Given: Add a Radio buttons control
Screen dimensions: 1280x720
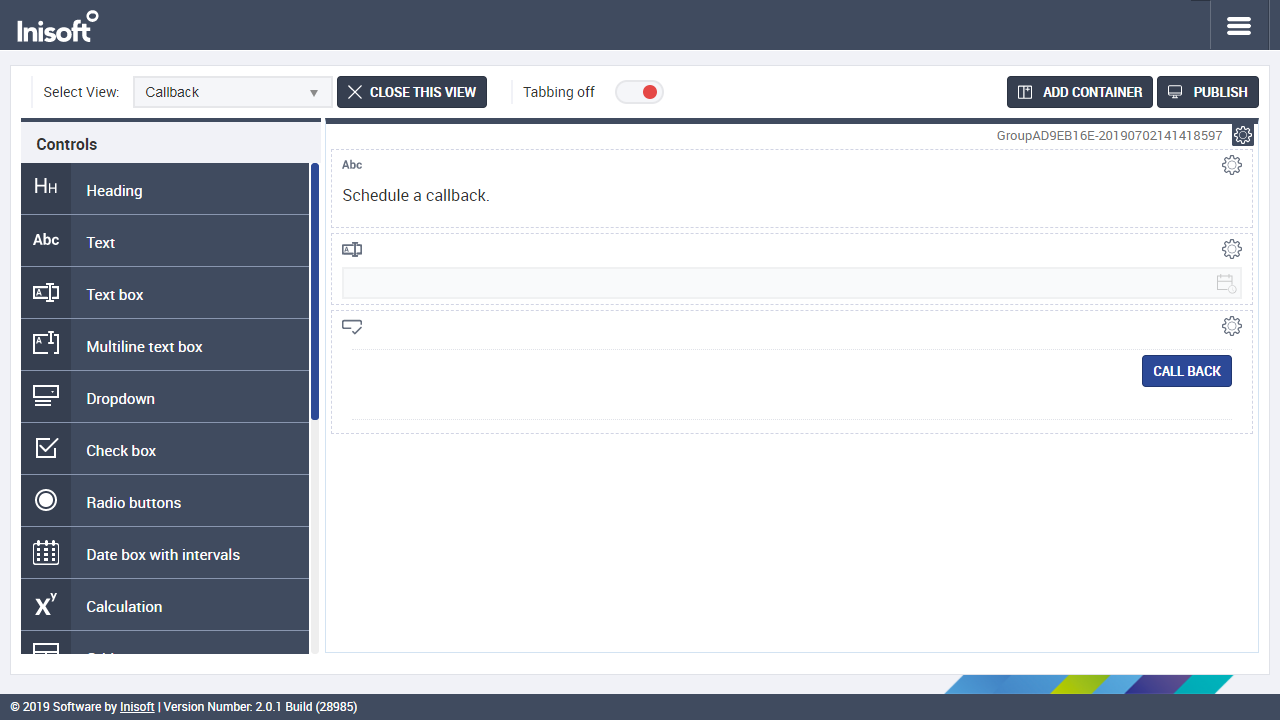Looking at the screenshot, I should click(x=133, y=502).
